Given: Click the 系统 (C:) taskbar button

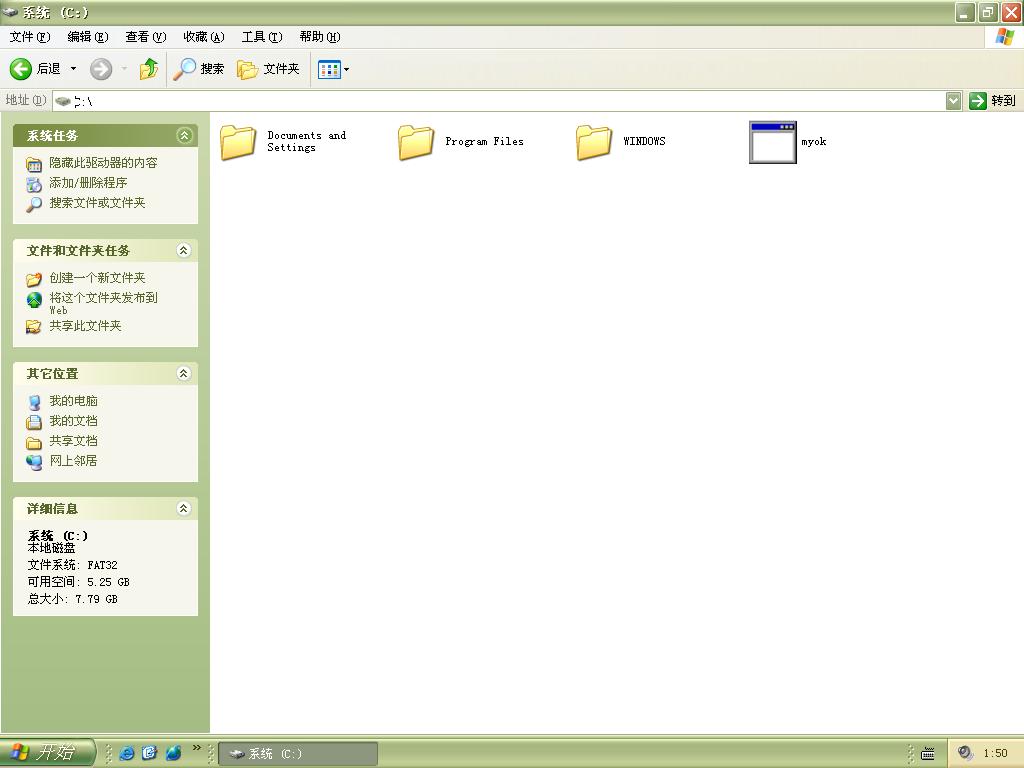Looking at the screenshot, I should pyautogui.click(x=298, y=754).
